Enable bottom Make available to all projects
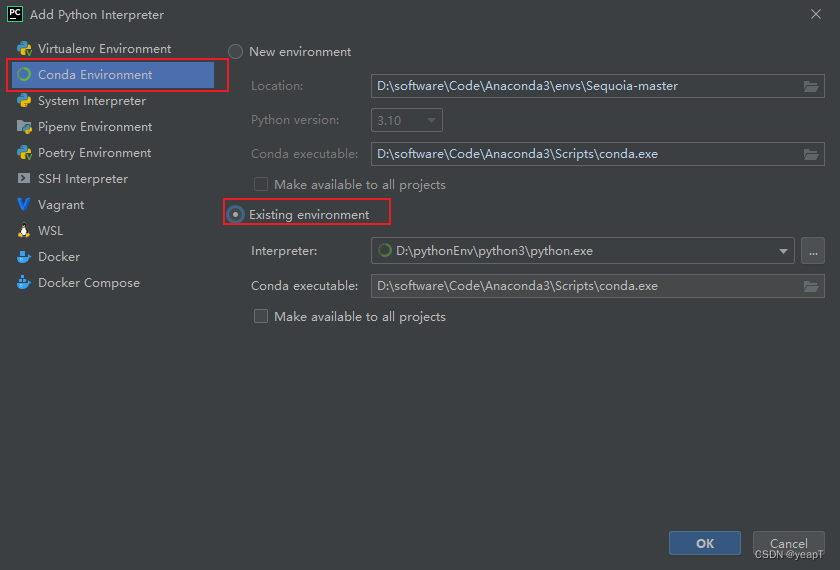This screenshot has height=570, width=840. point(261,317)
